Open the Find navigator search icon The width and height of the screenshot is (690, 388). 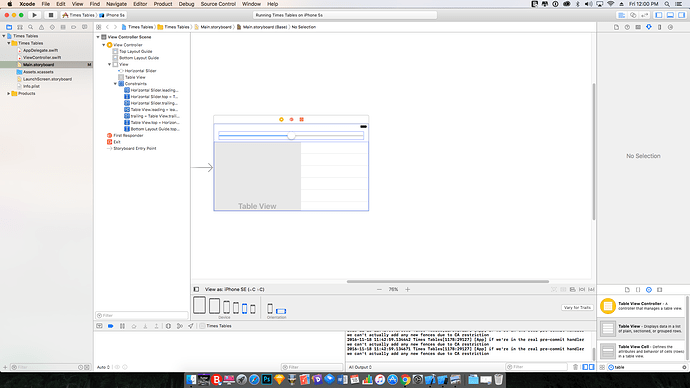(x=30, y=27)
